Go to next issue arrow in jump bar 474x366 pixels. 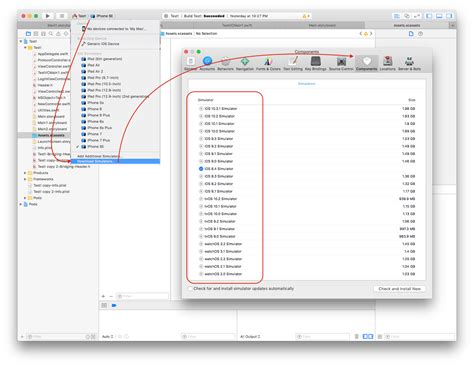pyautogui.click(x=371, y=34)
